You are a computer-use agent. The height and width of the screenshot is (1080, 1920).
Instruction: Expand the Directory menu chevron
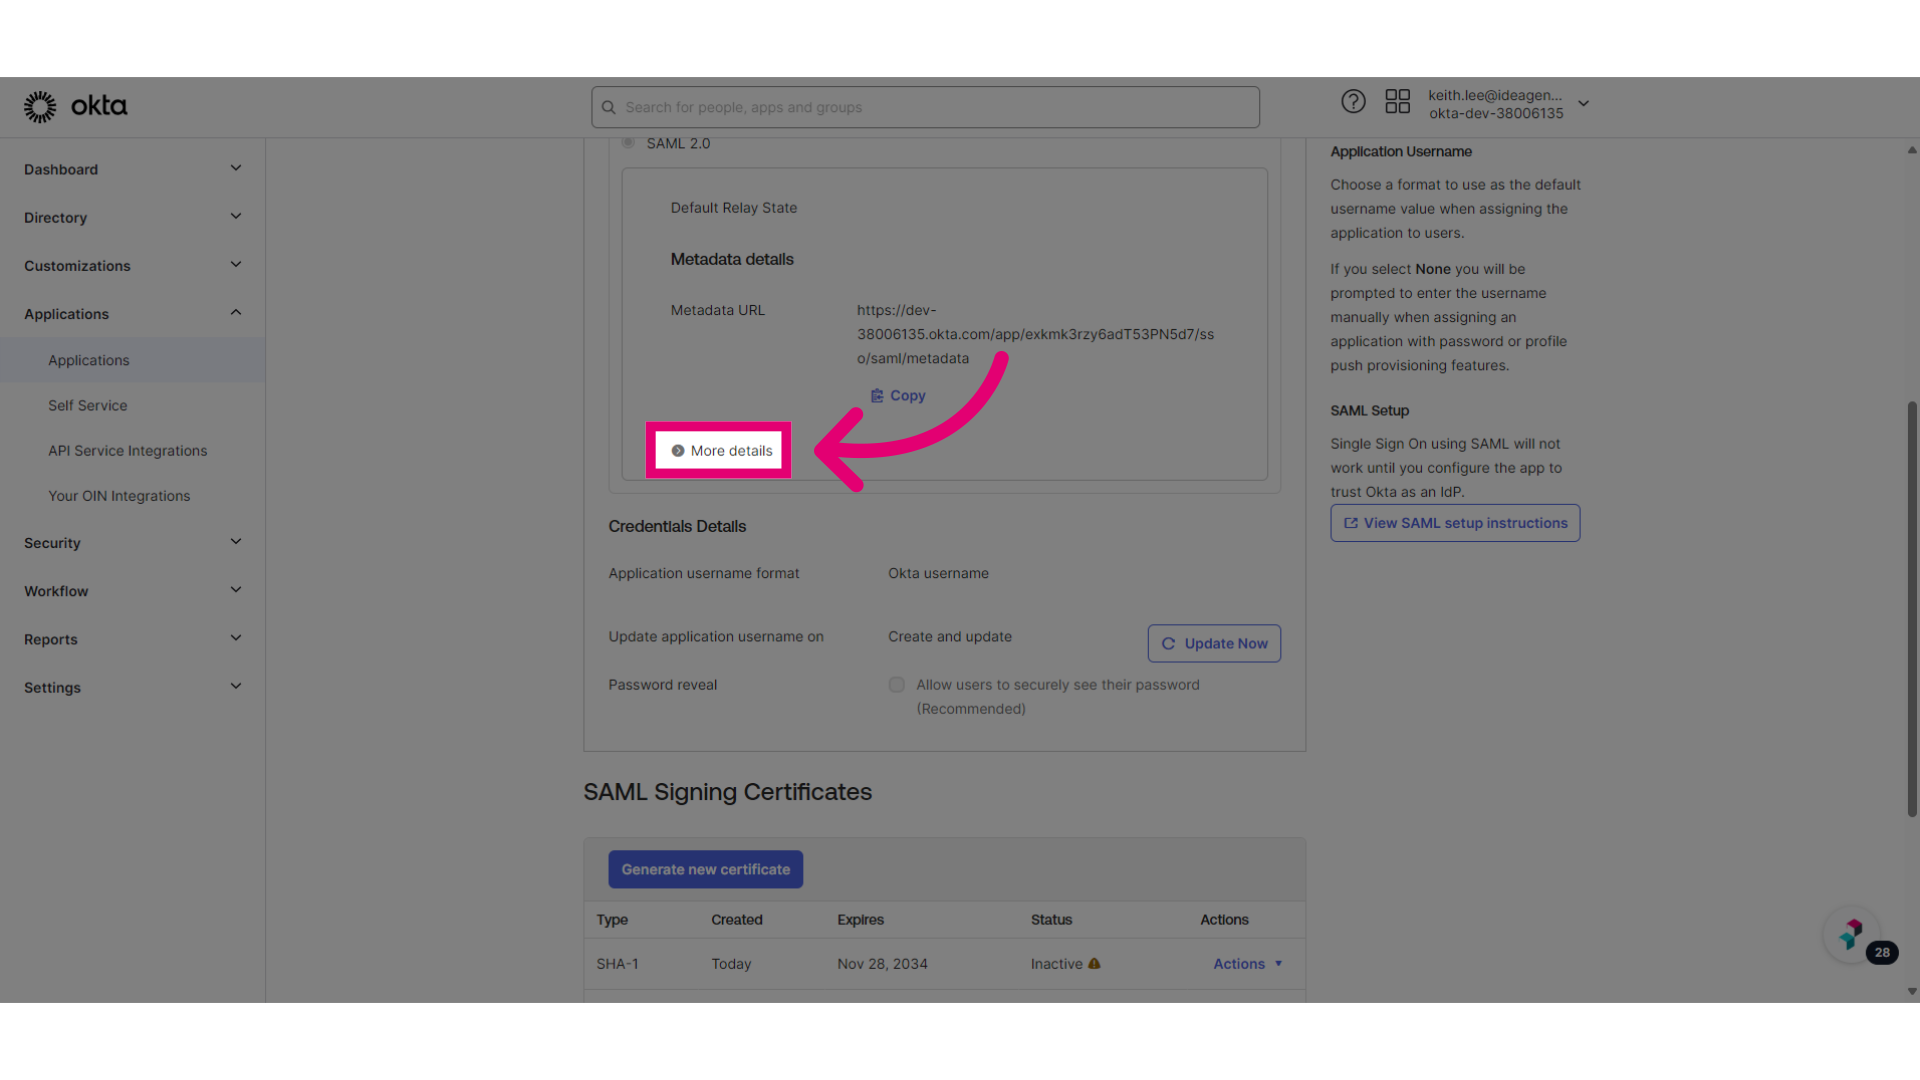(x=236, y=216)
